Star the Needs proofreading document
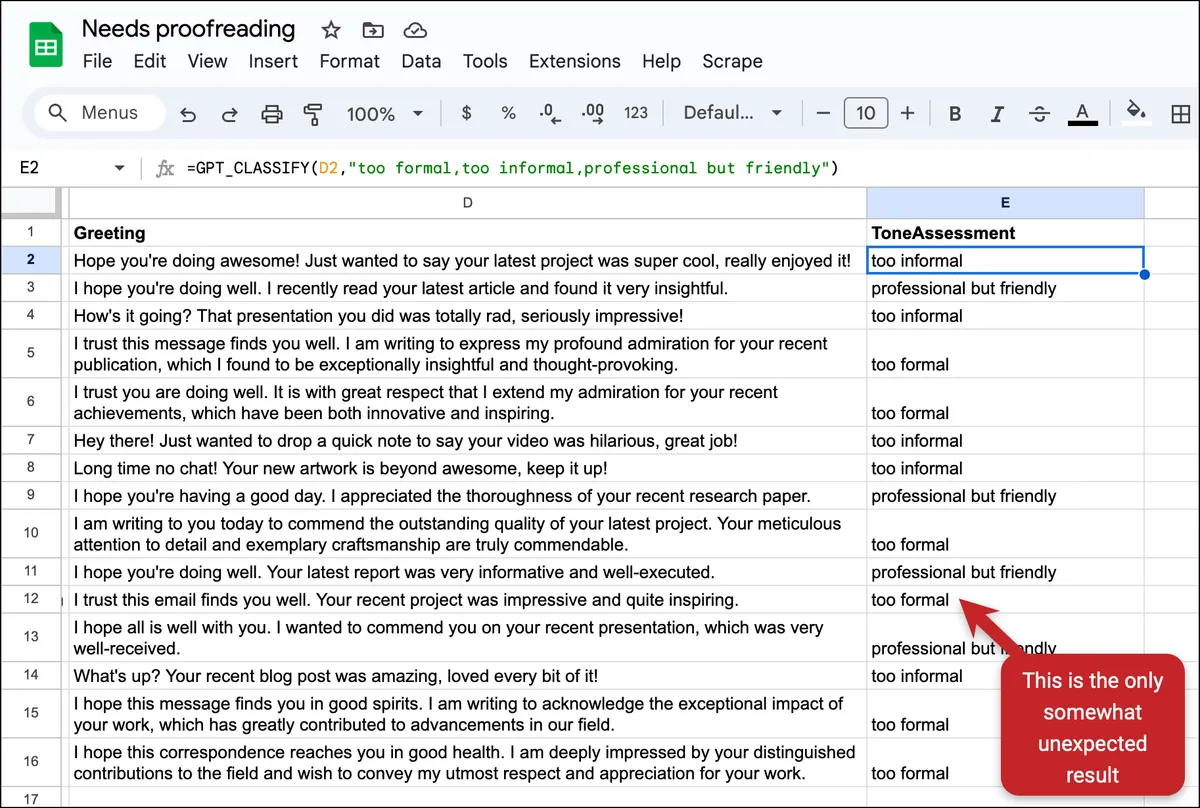 pyautogui.click(x=330, y=30)
